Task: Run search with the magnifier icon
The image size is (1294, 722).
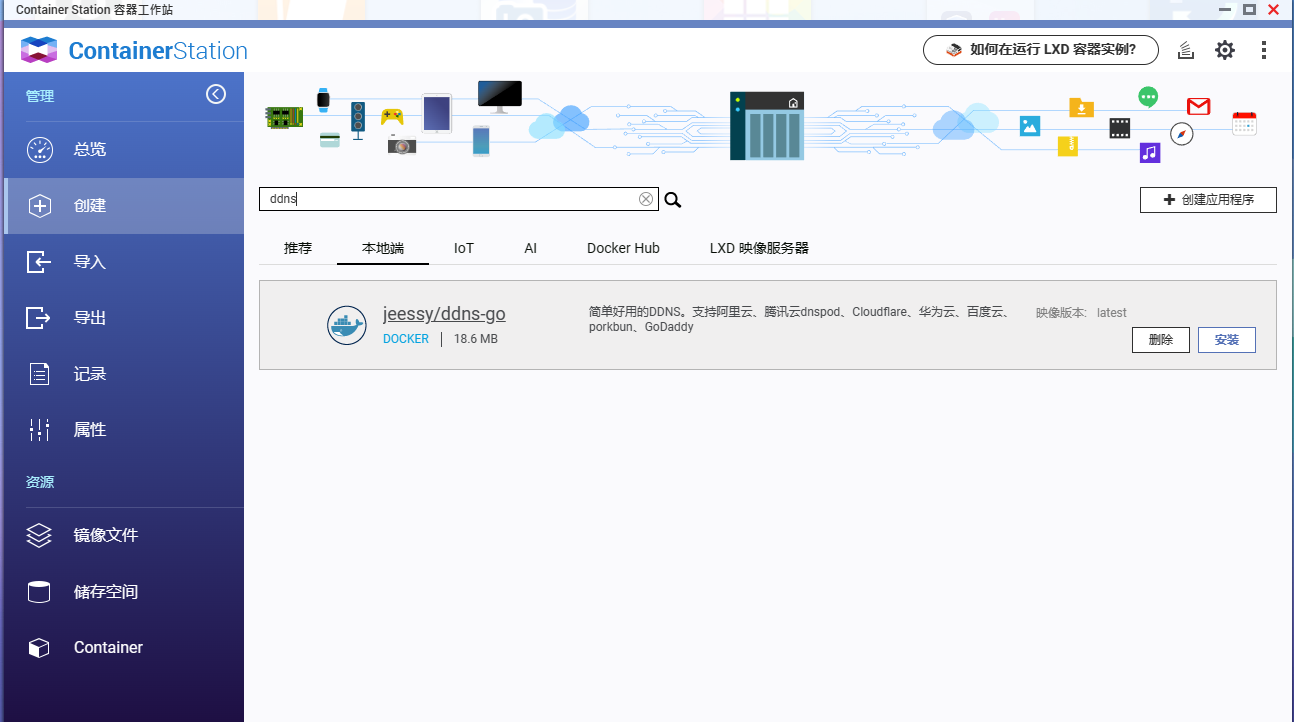Action: click(x=673, y=200)
